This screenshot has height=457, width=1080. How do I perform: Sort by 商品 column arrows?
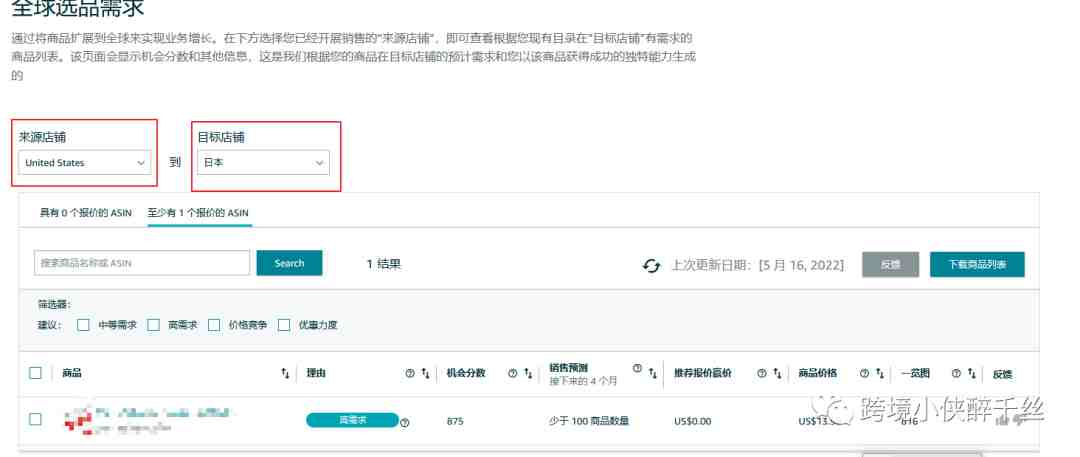(x=285, y=373)
